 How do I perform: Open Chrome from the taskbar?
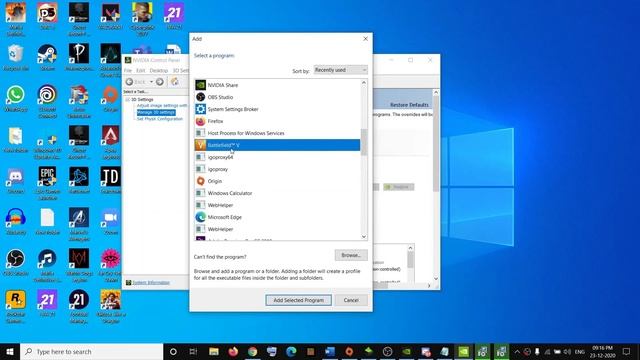(x=252, y=351)
